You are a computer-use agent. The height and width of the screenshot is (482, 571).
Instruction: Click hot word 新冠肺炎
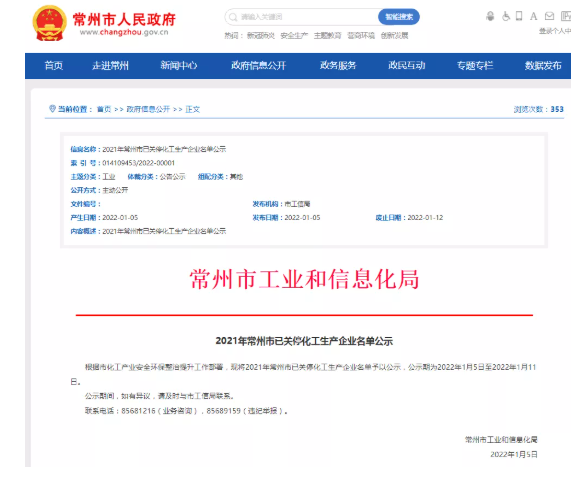pyautogui.click(x=260, y=36)
